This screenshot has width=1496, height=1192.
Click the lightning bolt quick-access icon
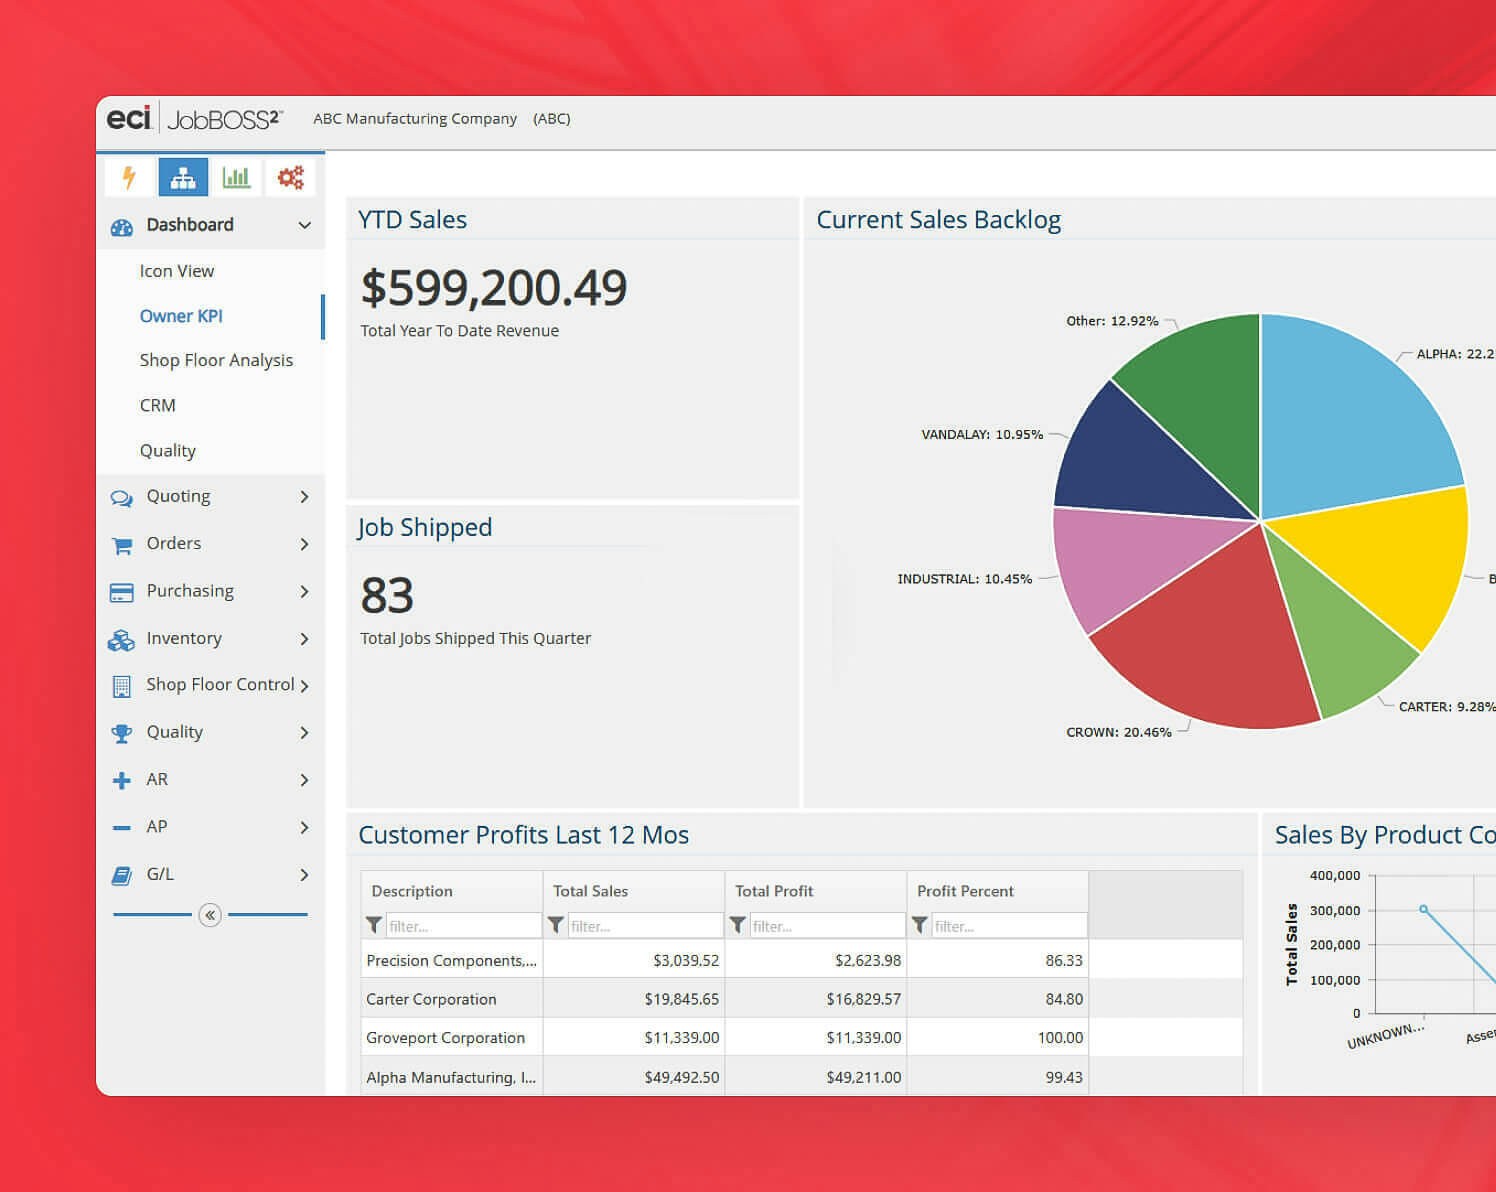pyautogui.click(x=129, y=178)
